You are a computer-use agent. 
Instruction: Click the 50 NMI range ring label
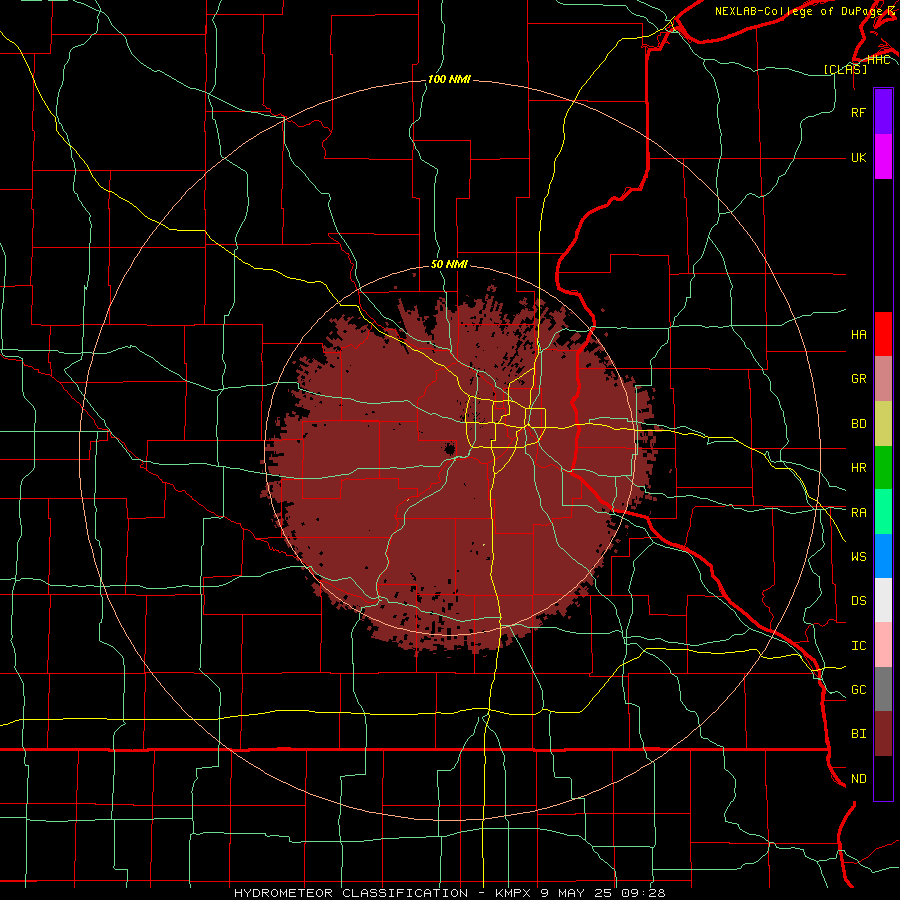449,264
